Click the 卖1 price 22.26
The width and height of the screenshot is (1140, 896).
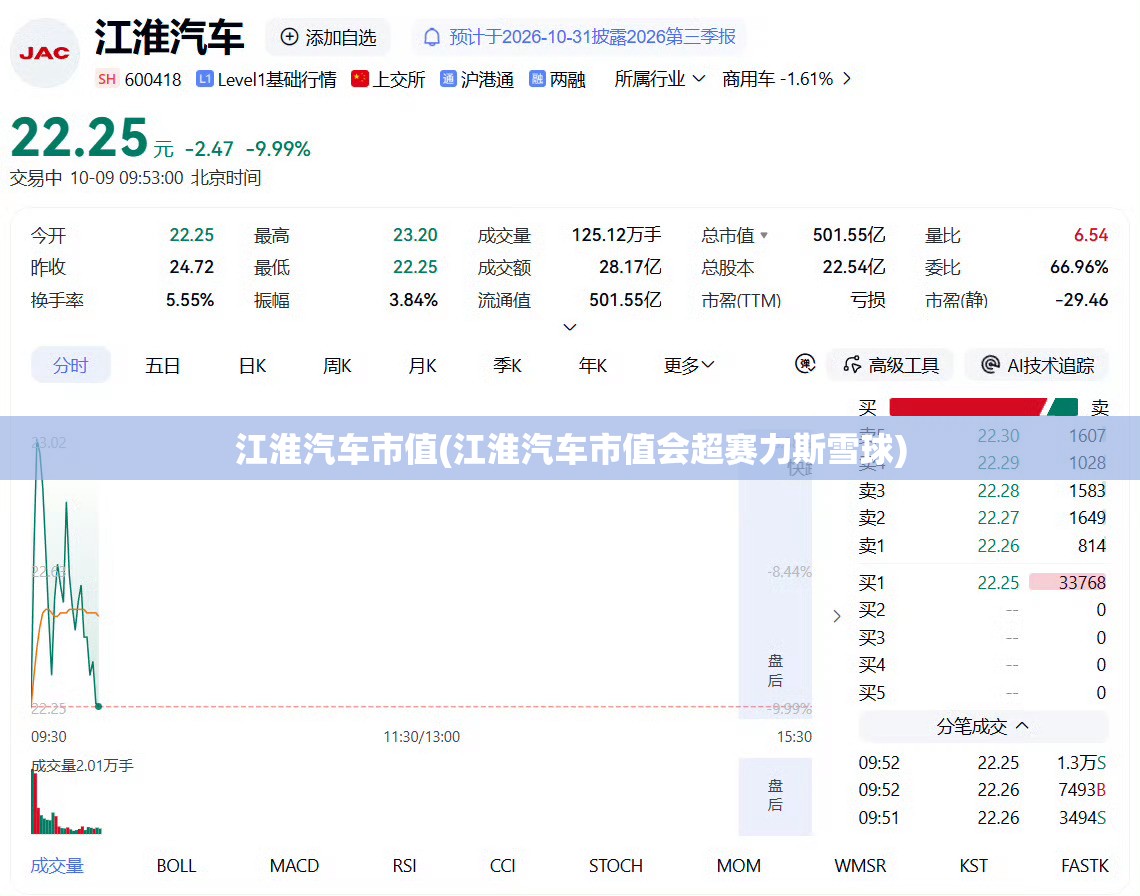pyautogui.click(x=998, y=545)
